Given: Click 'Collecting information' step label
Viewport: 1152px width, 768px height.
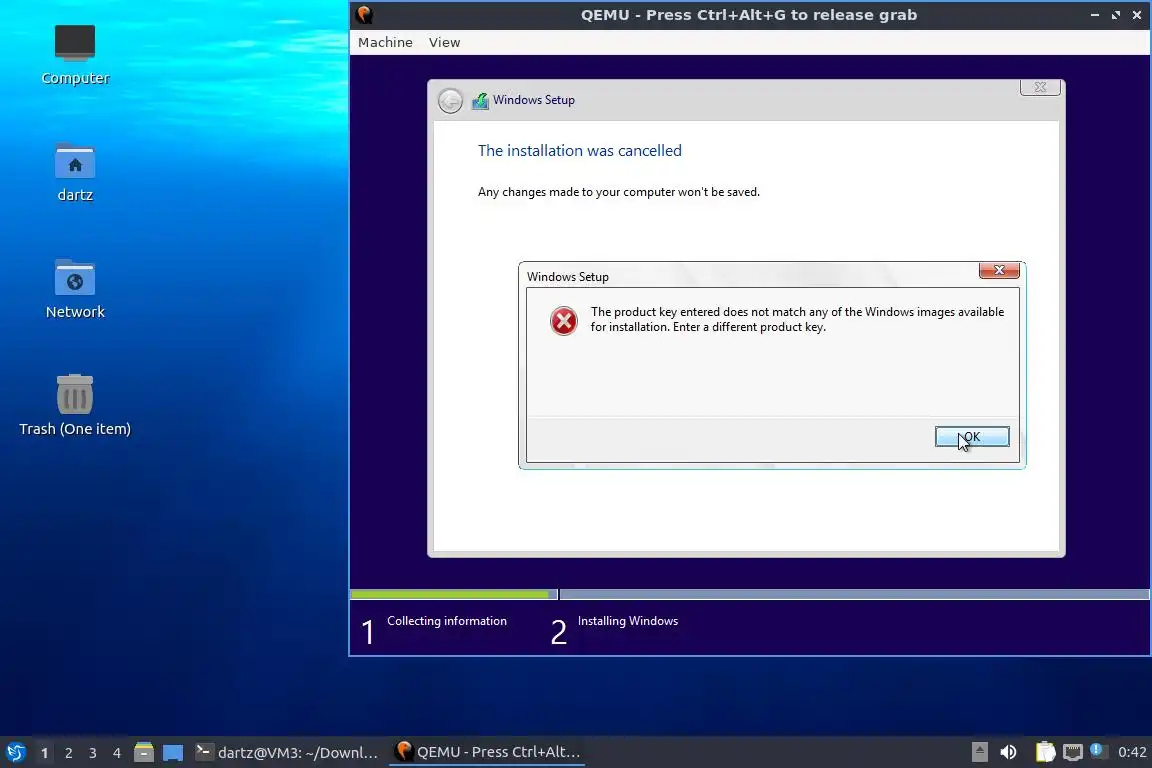Looking at the screenshot, I should 447,621.
